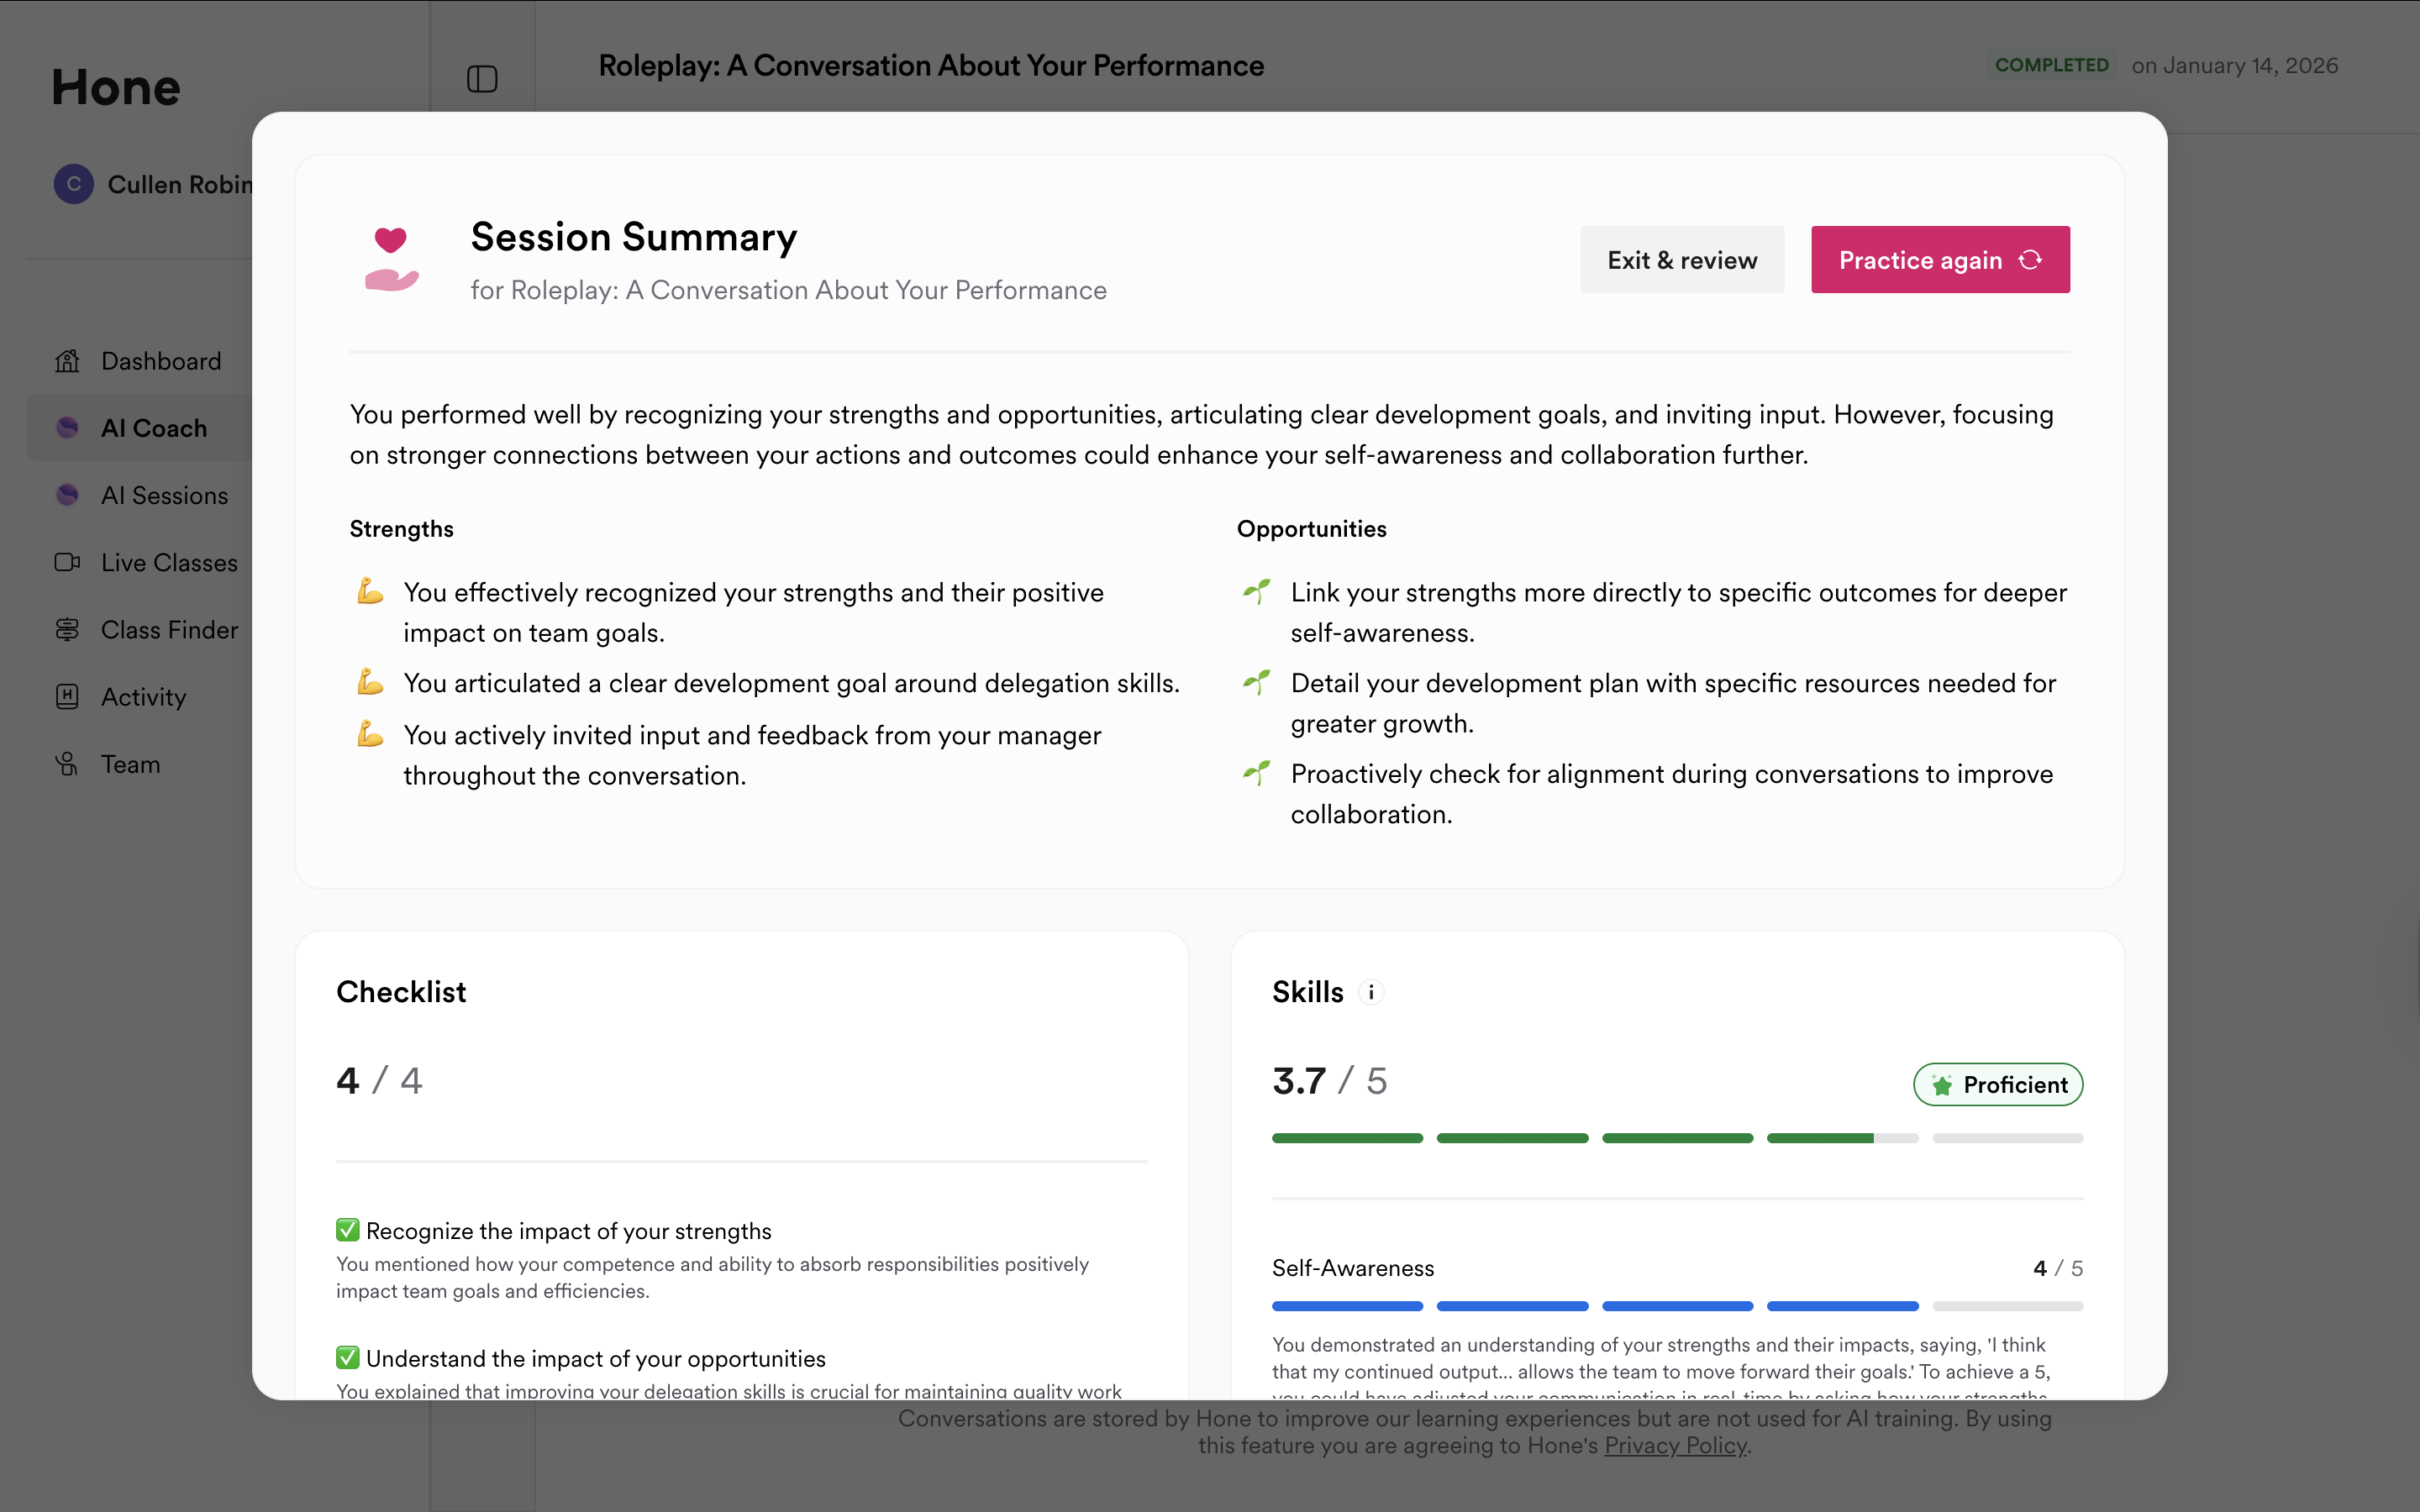
Task: Click the Team people icon
Action: pos(67,764)
